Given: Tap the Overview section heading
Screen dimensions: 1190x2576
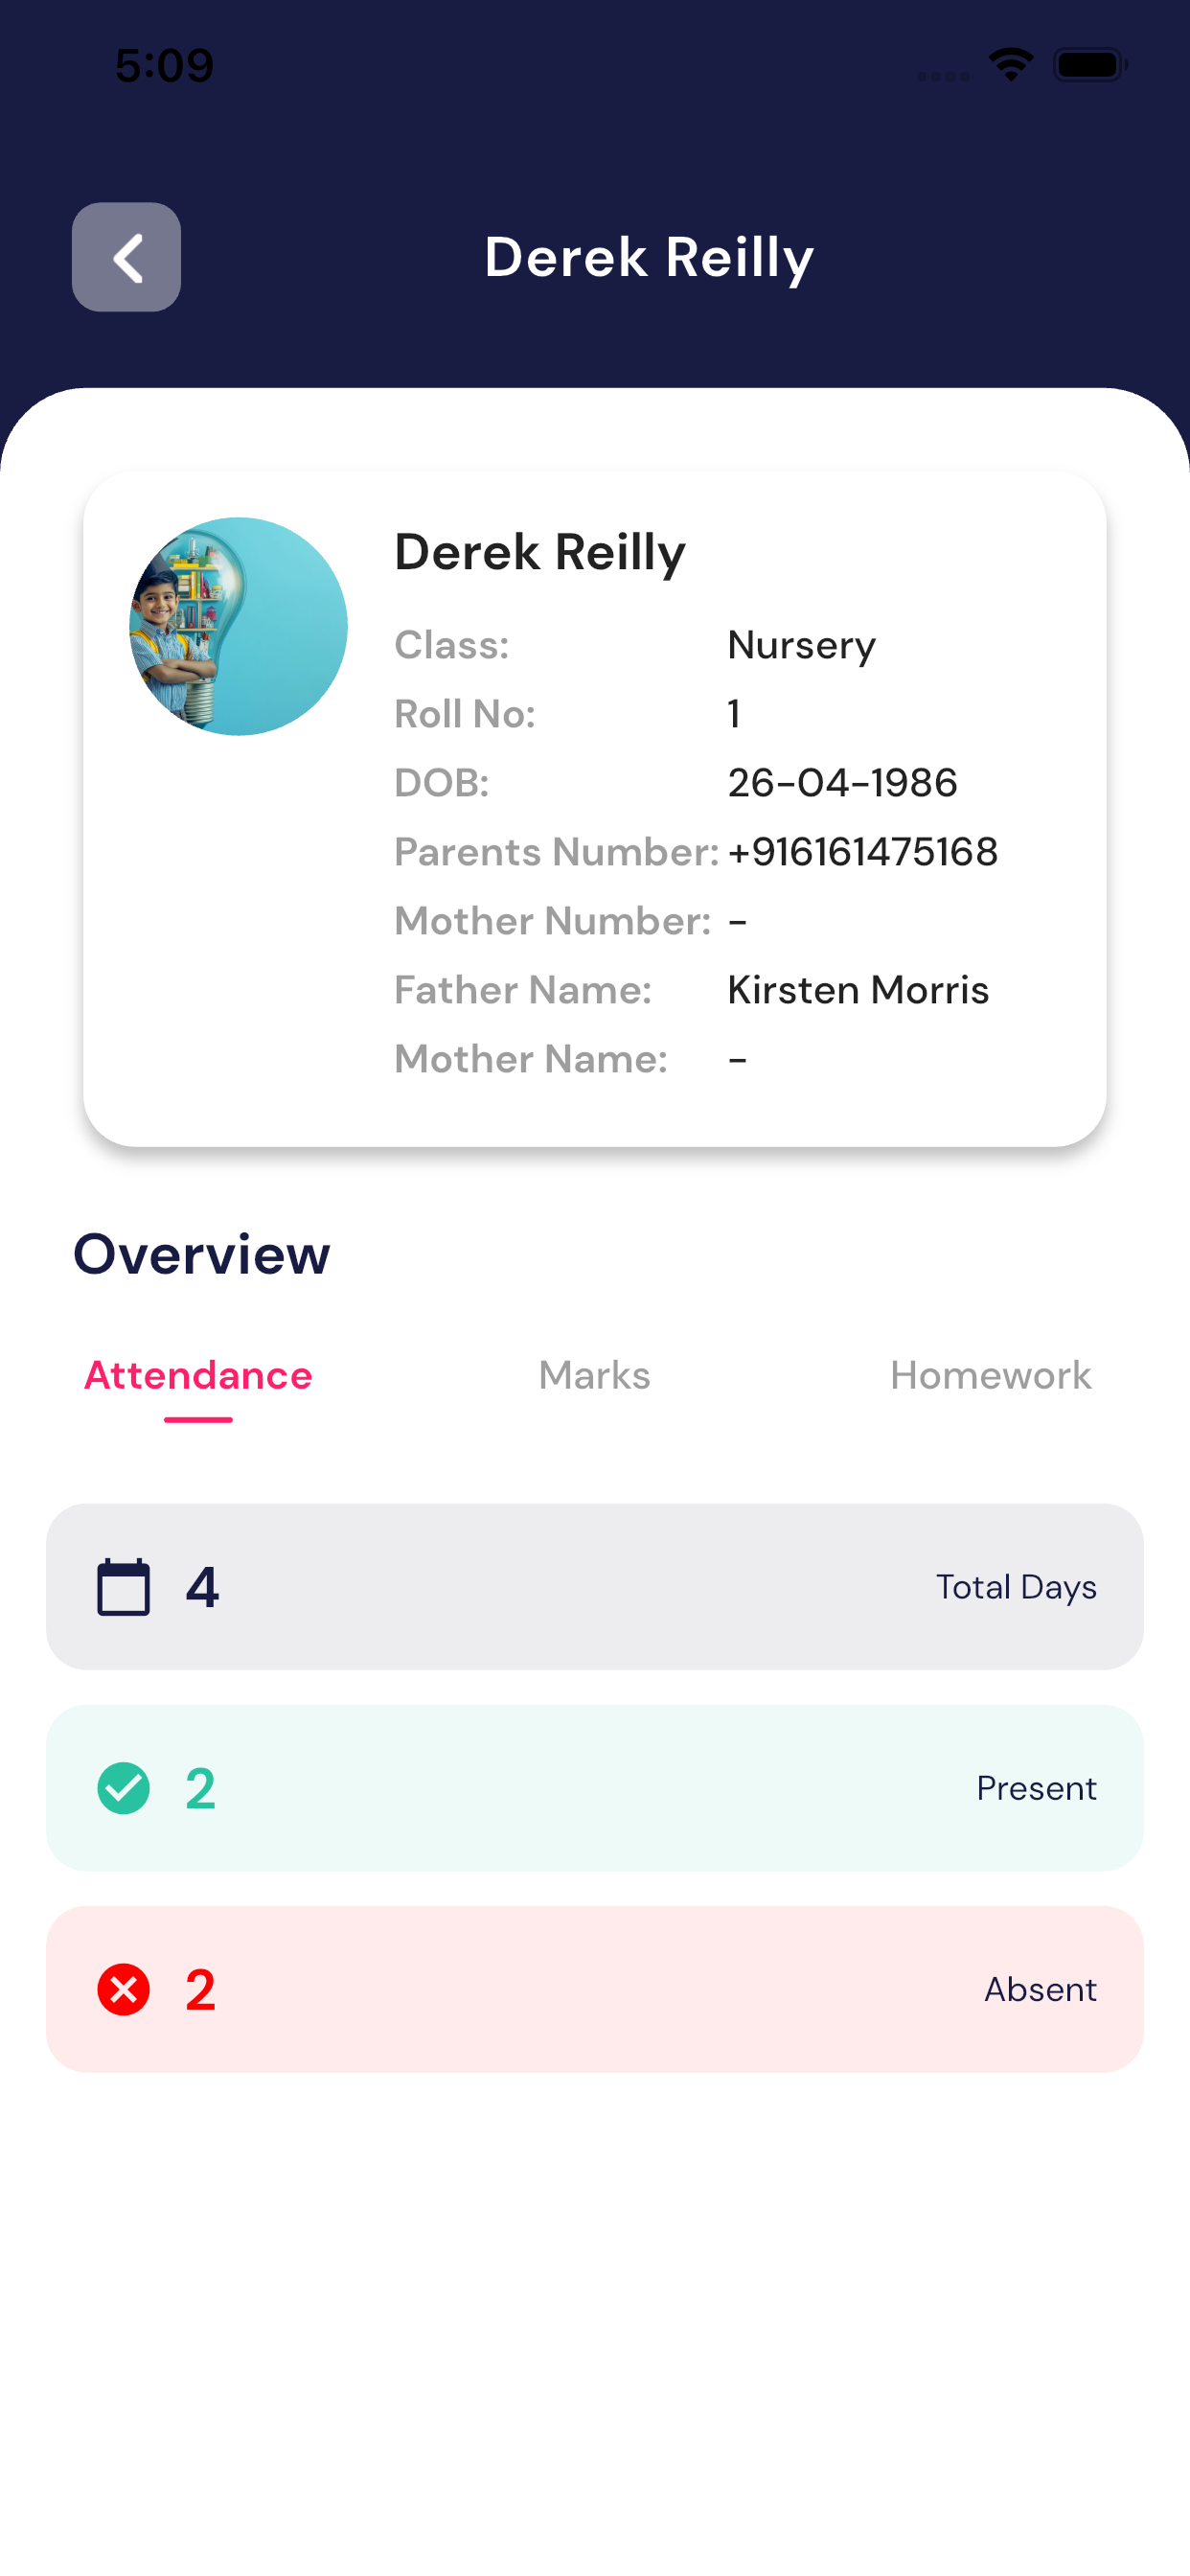Looking at the screenshot, I should (201, 1254).
